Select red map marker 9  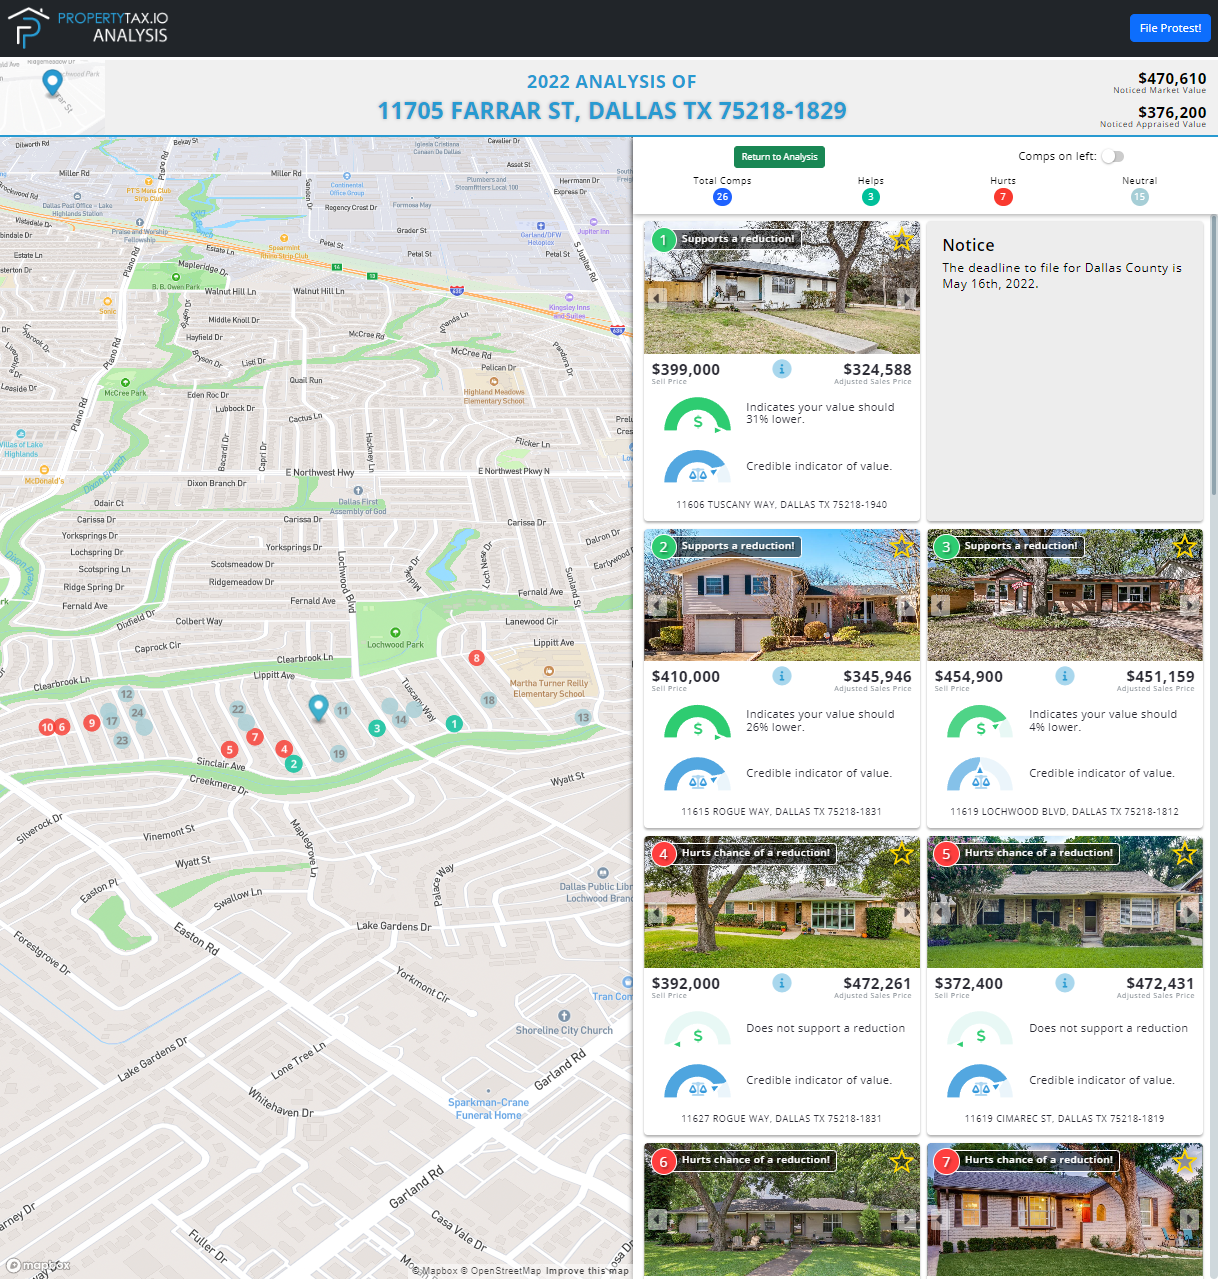(91, 723)
